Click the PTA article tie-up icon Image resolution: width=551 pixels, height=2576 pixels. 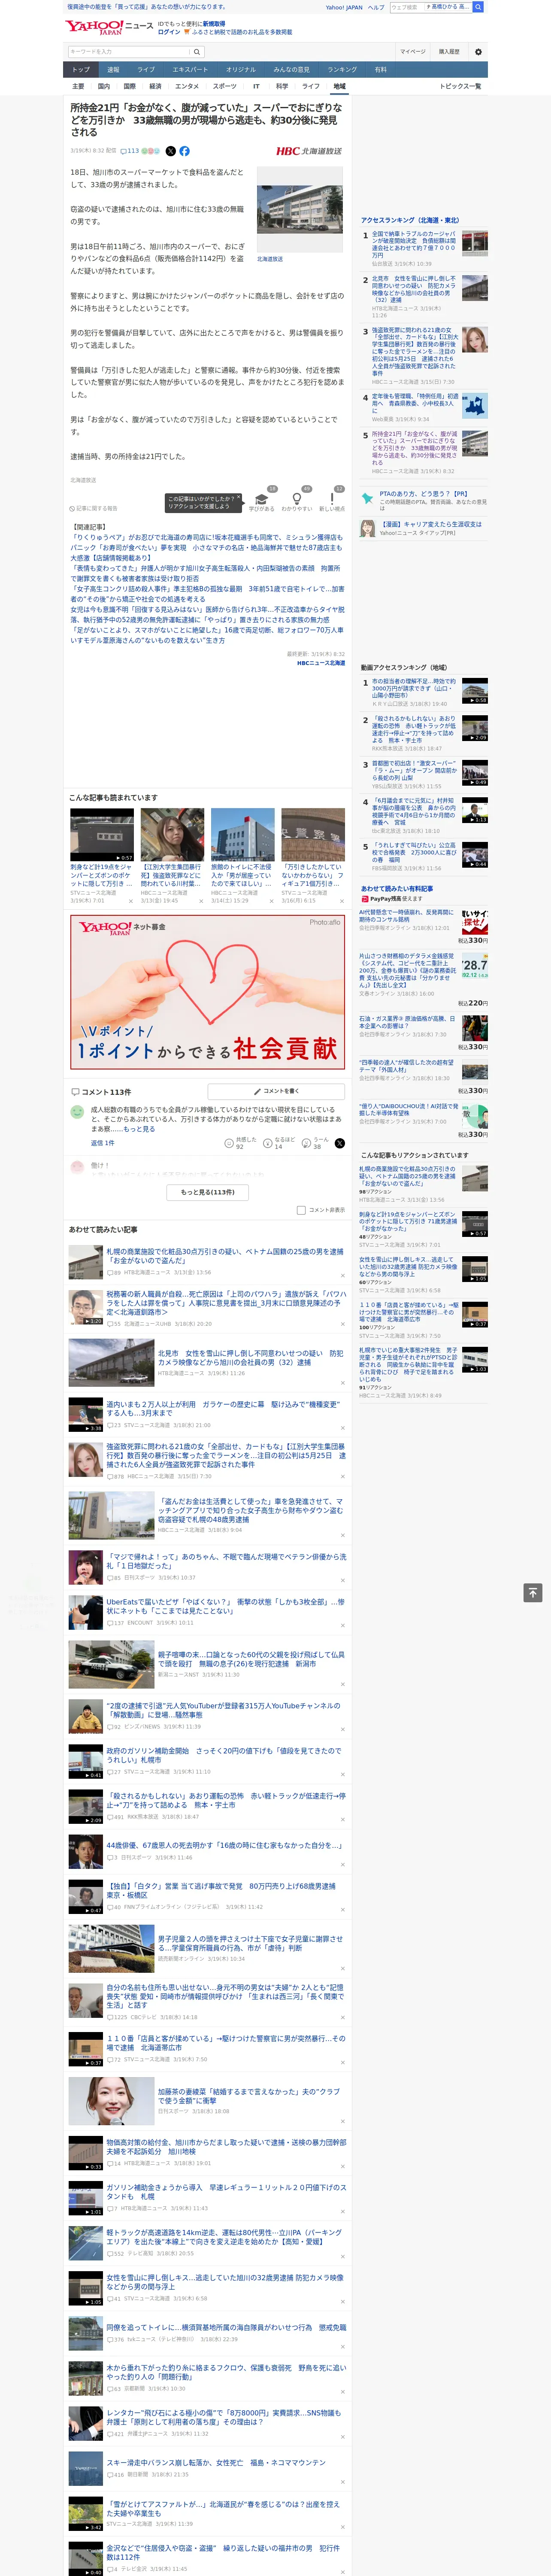click(x=367, y=497)
